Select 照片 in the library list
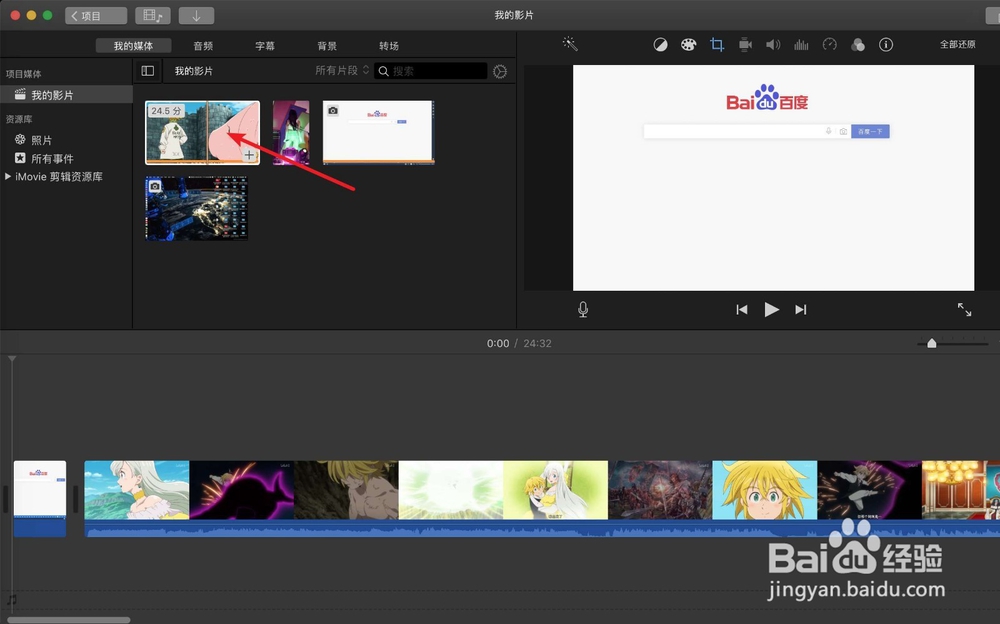Viewport: 1000px width, 624px height. pos(33,140)
